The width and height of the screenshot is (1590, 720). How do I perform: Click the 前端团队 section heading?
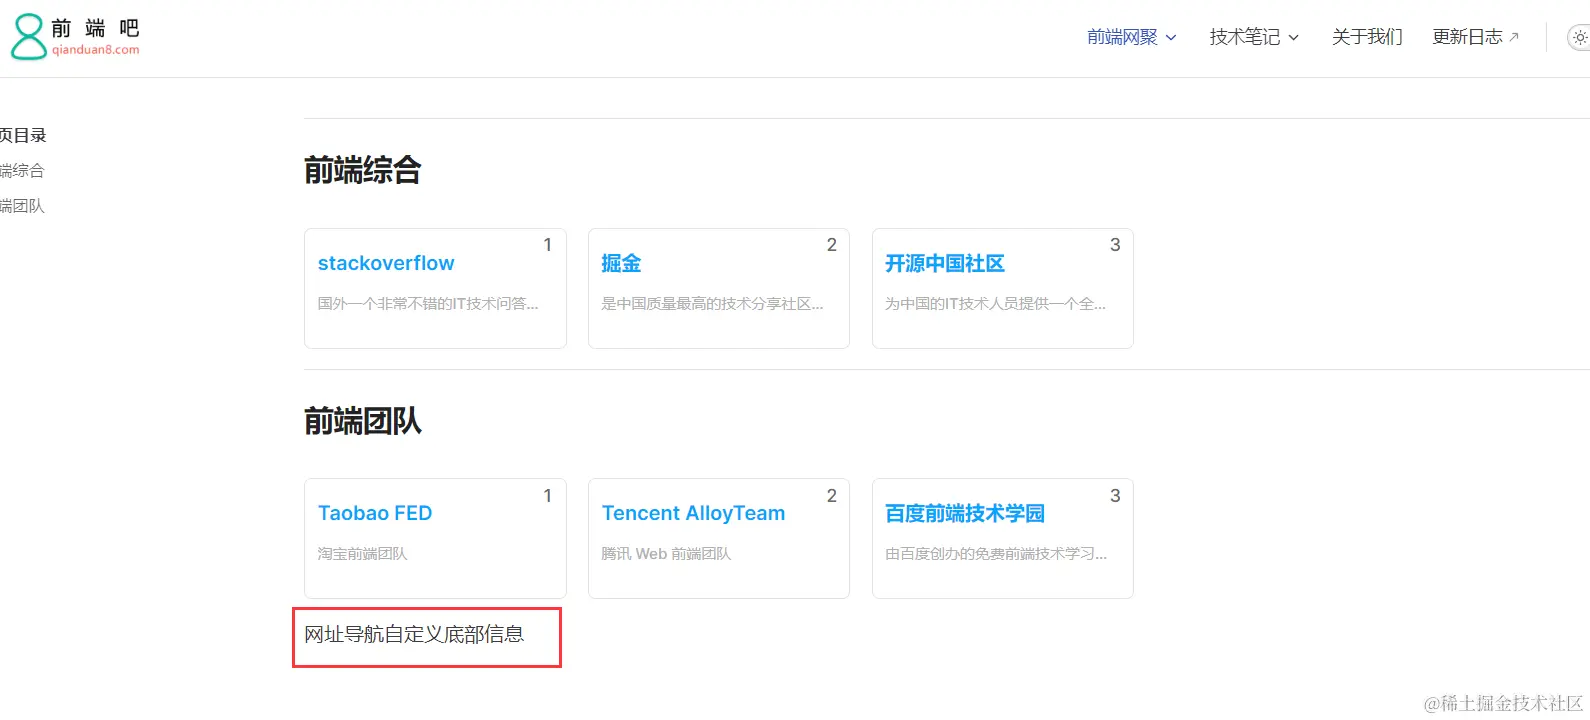tap(363, 421)
